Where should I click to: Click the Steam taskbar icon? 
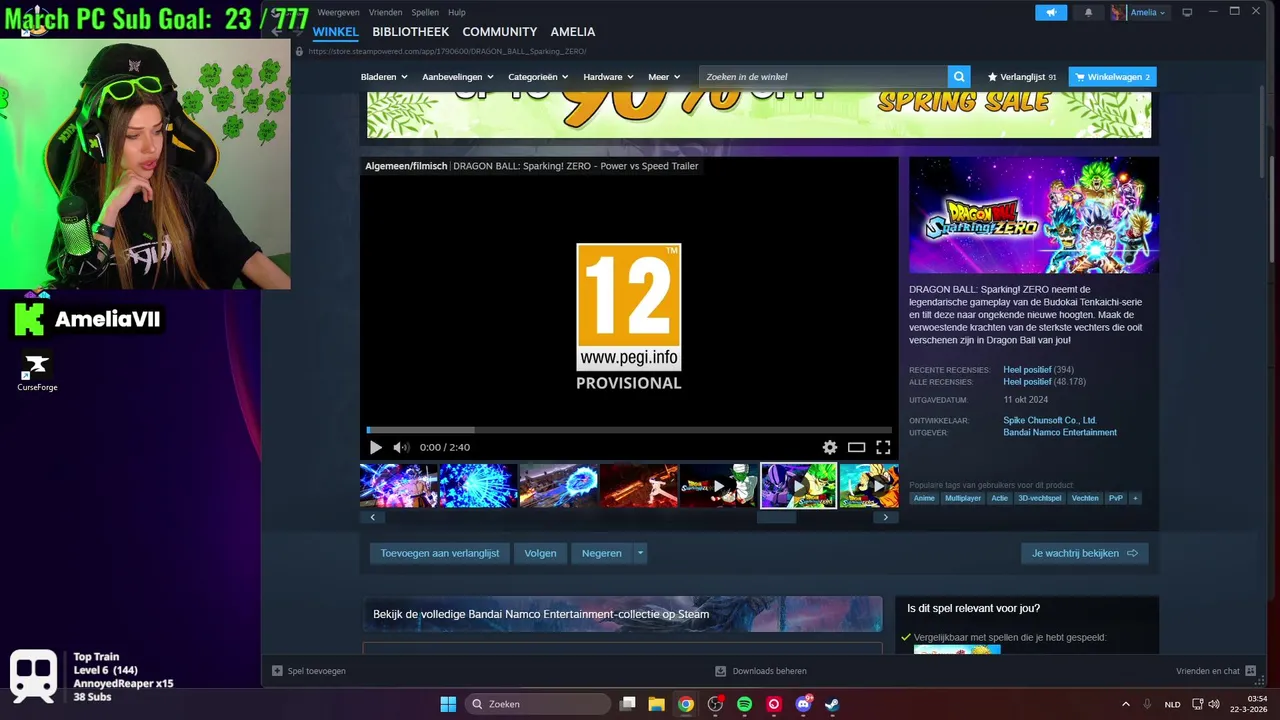832,704
